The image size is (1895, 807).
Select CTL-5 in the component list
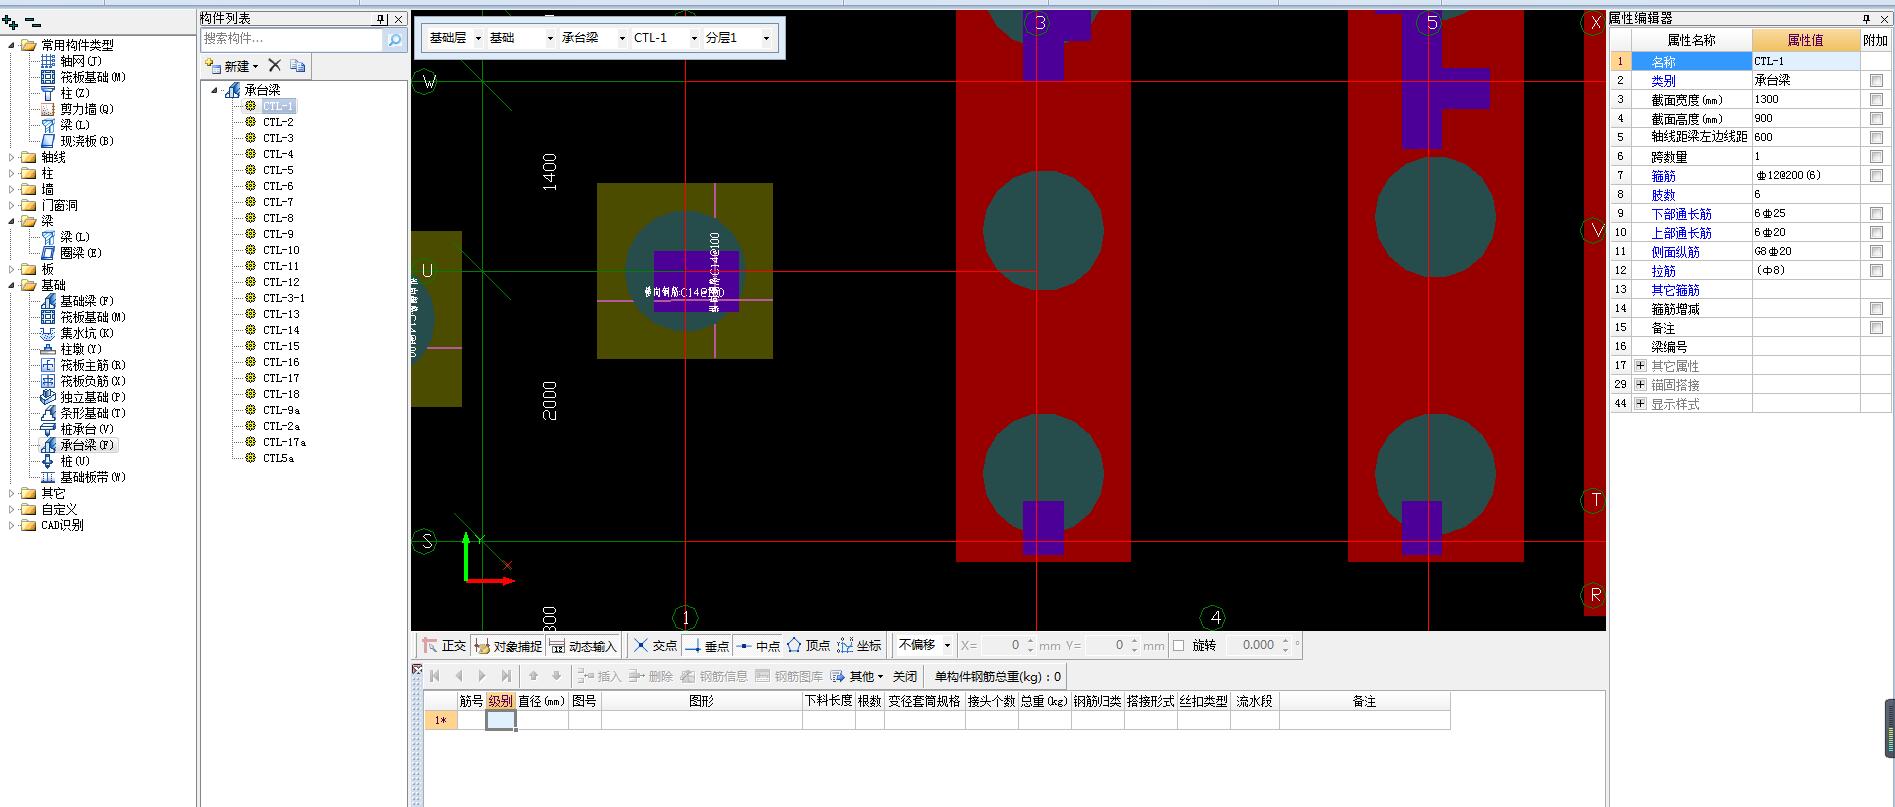coord(278,170)
